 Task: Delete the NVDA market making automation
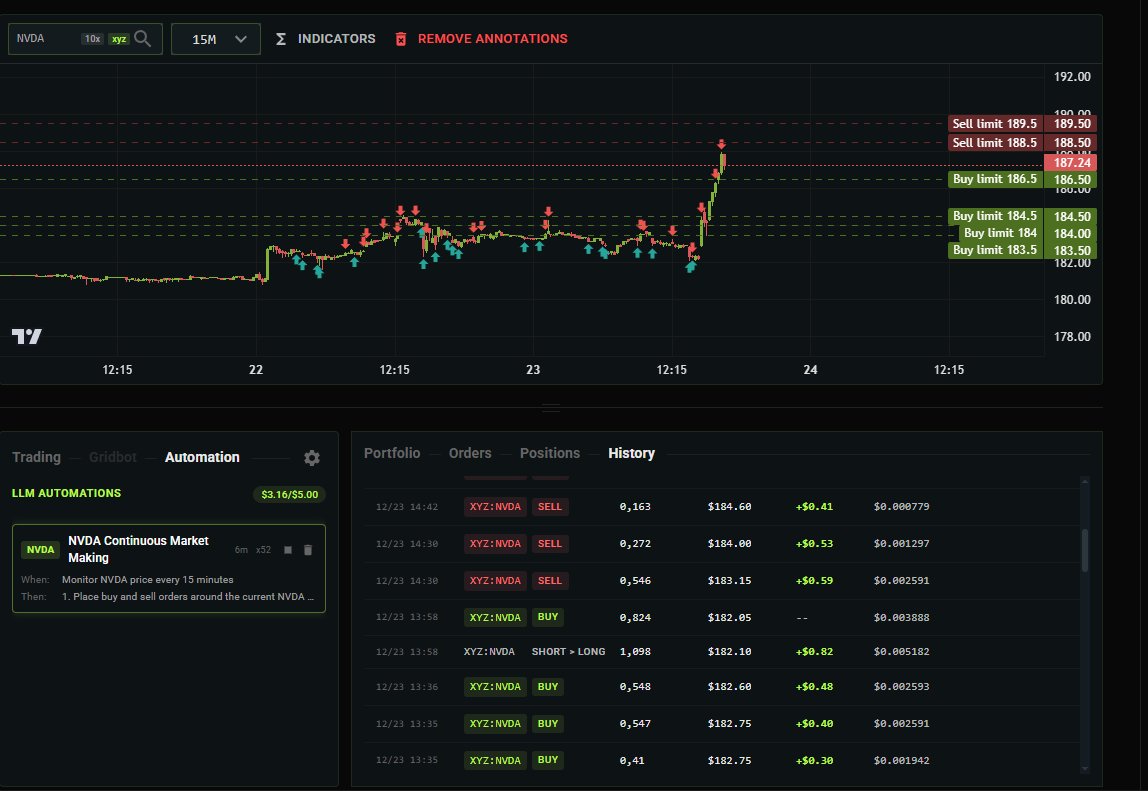pos(308,549)
